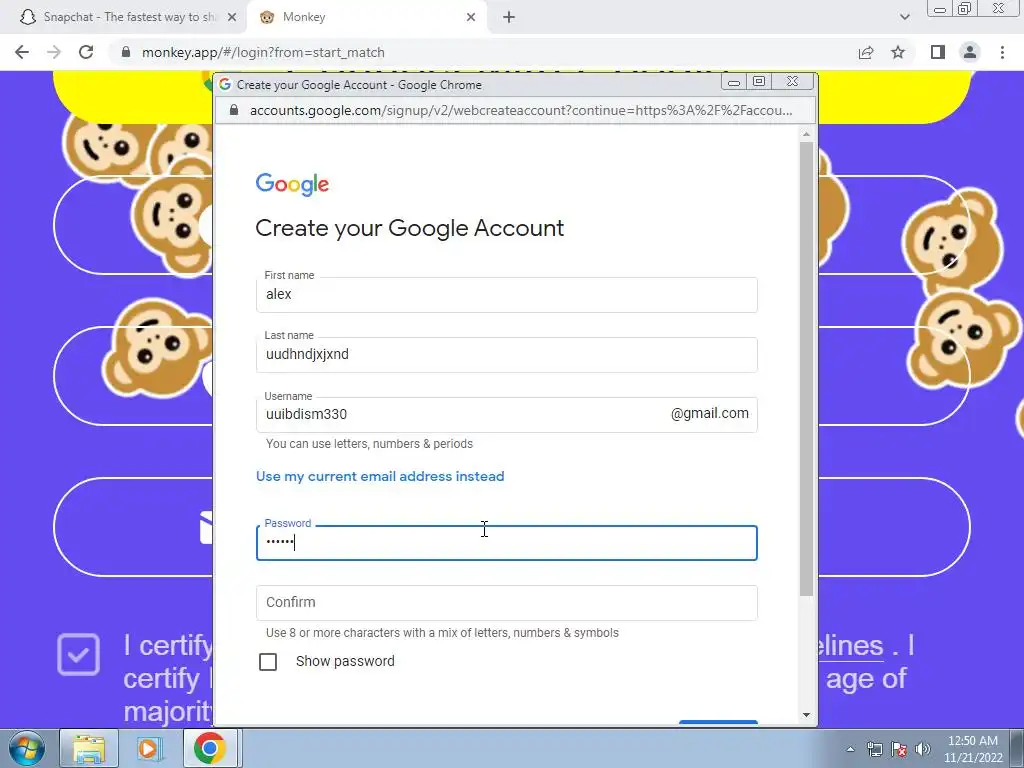The width and height of the screenshot is (1024, 768).
Task: Enable the Show password checkbox
Action: click(268, 662)
